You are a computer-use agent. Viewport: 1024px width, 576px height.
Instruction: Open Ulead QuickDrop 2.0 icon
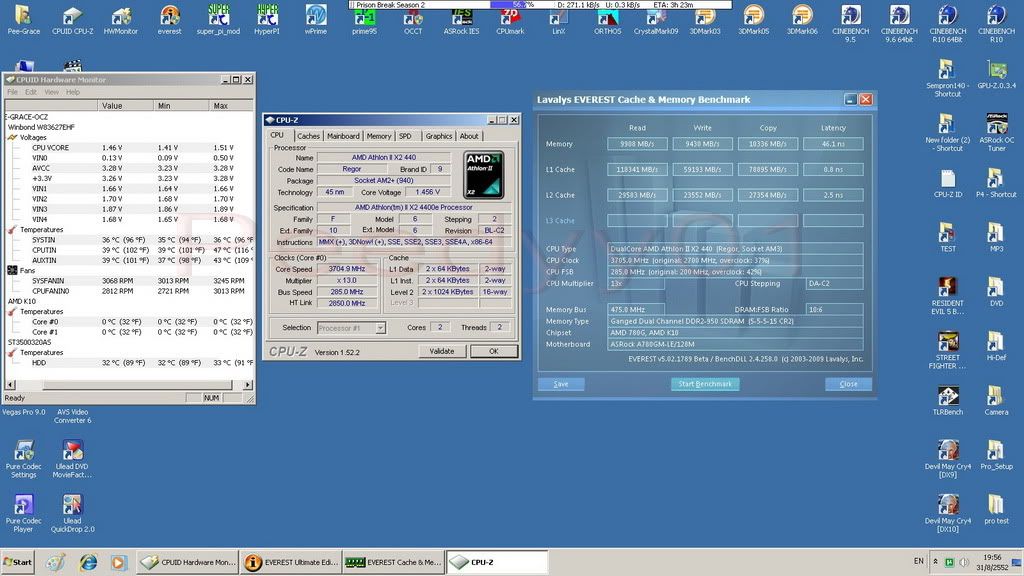point(72,513)
